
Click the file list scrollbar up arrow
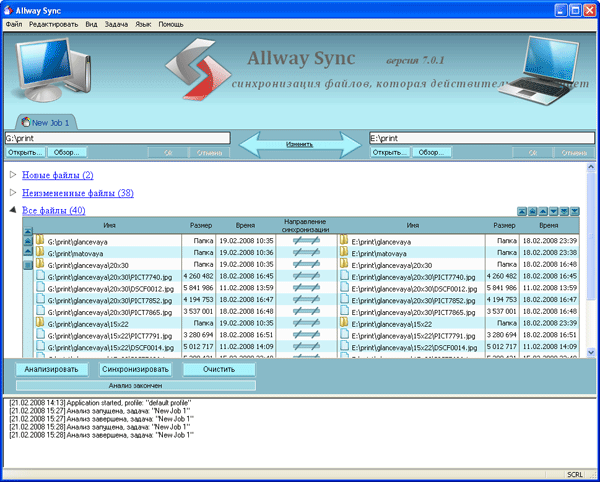(x=591, y=167)
